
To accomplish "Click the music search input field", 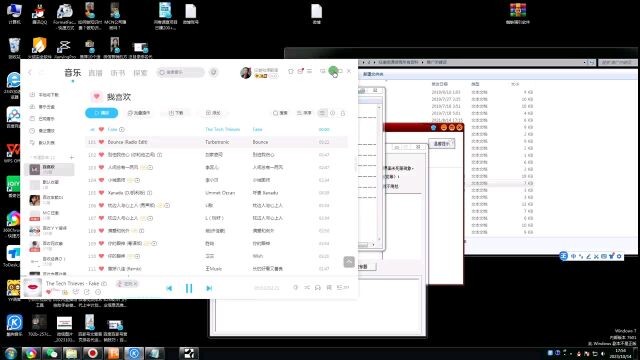I will click(180, 72).
